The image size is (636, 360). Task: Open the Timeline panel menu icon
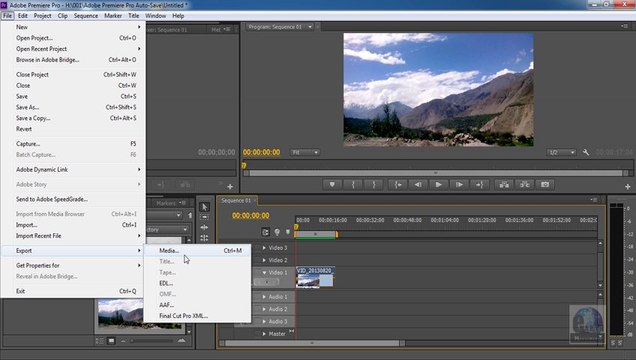click(594, 199)
